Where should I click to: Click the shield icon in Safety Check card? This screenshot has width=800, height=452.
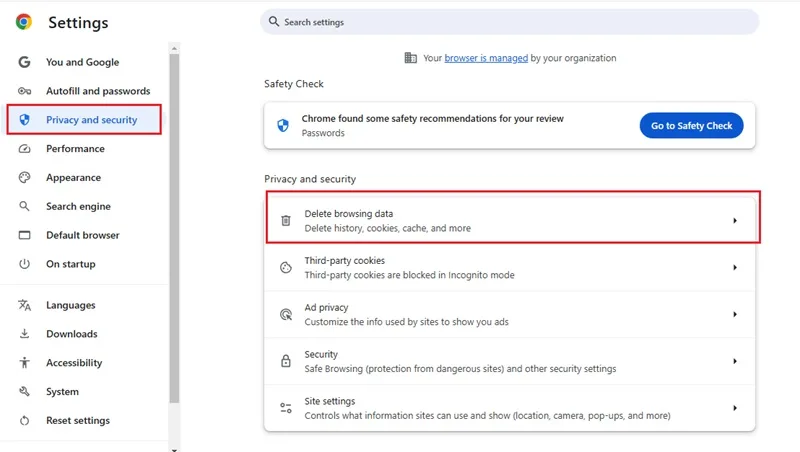[283, 125]
